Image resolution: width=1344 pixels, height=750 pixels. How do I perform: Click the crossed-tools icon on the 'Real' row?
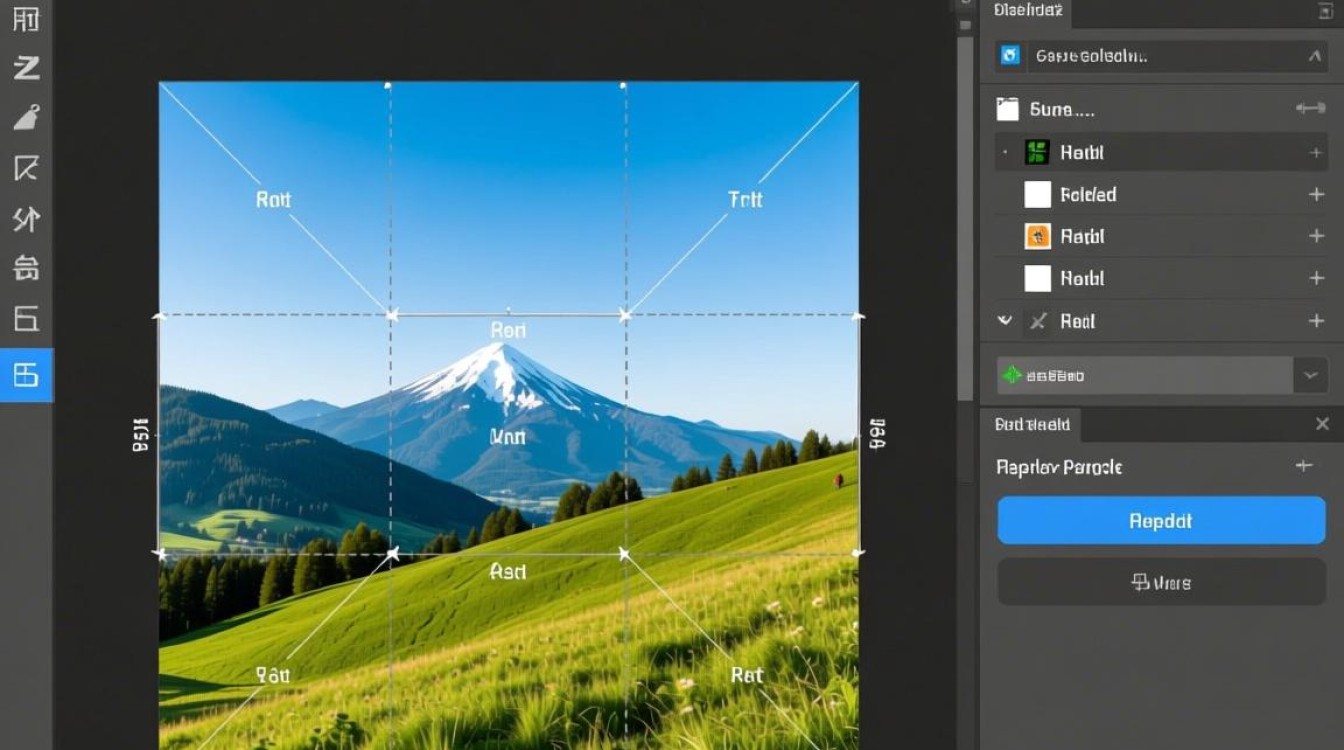(1038, 321)
